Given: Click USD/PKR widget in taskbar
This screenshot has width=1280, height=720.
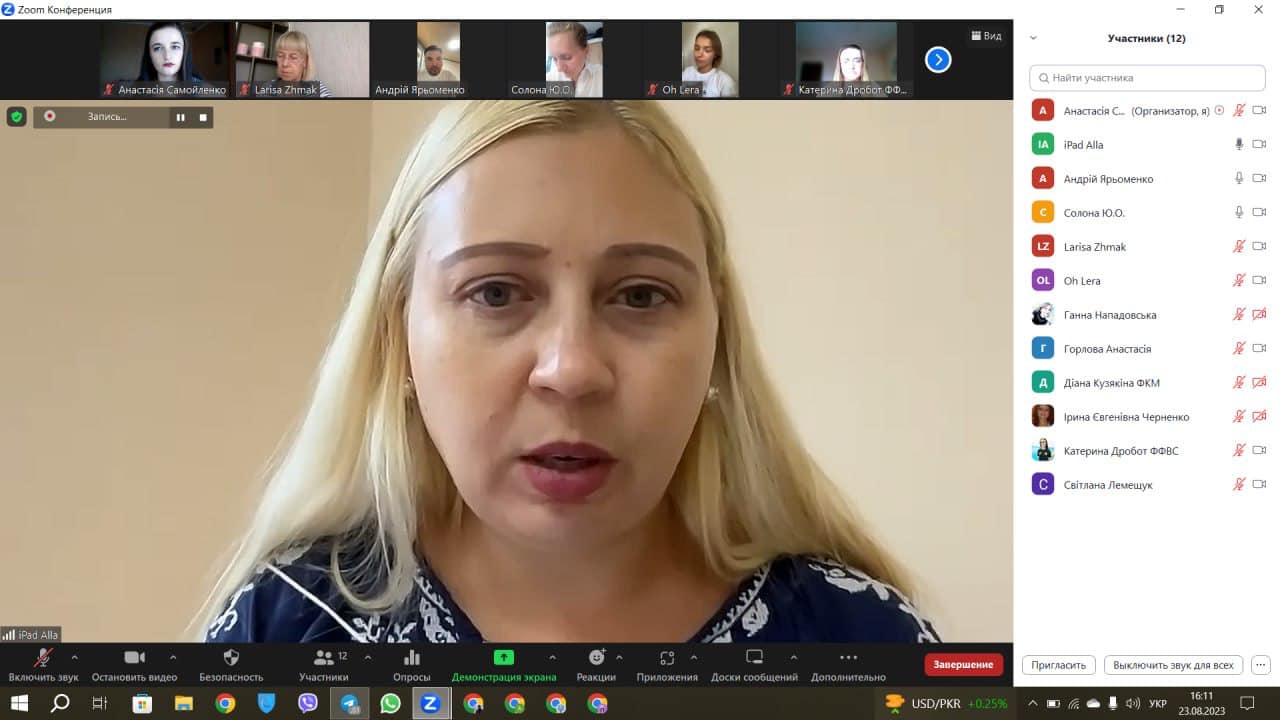Looking at the screenshot, I should [946, 703].
